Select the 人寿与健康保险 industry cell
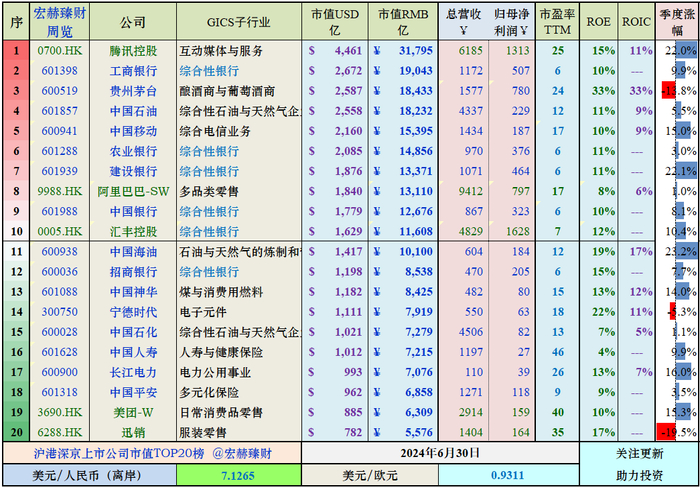 [x=239, y=352]
